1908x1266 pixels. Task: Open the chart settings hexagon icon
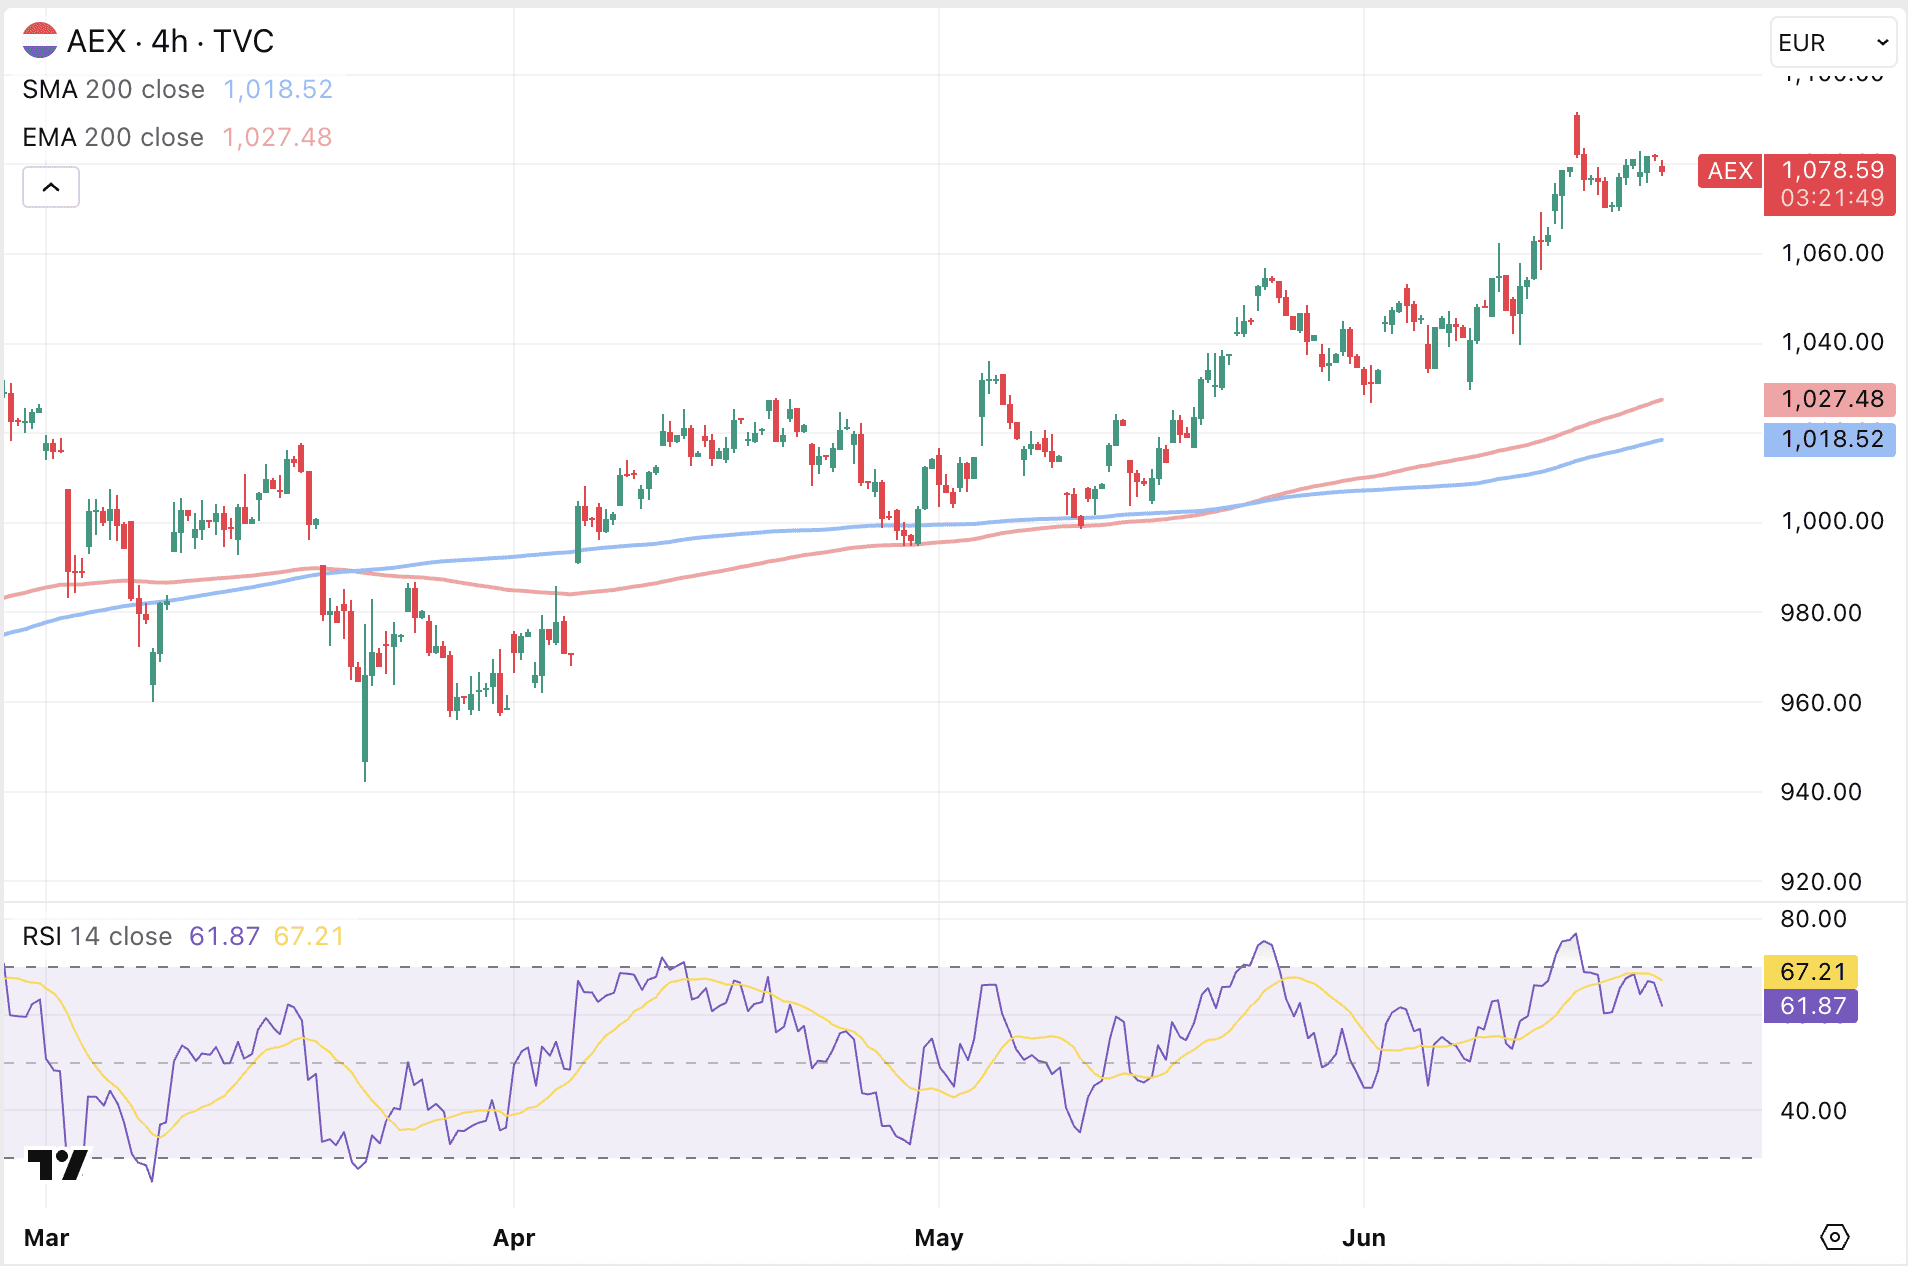[x=1835, y=1237]
